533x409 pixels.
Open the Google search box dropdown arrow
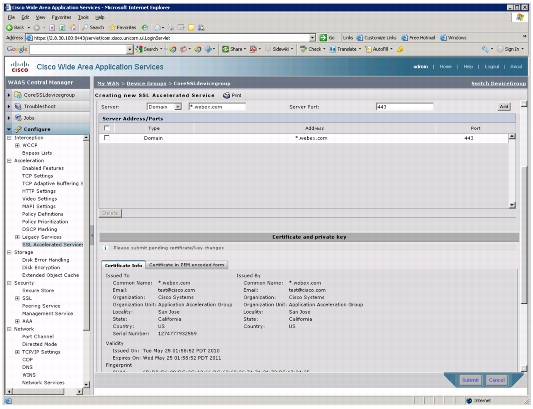pos(130,50)
